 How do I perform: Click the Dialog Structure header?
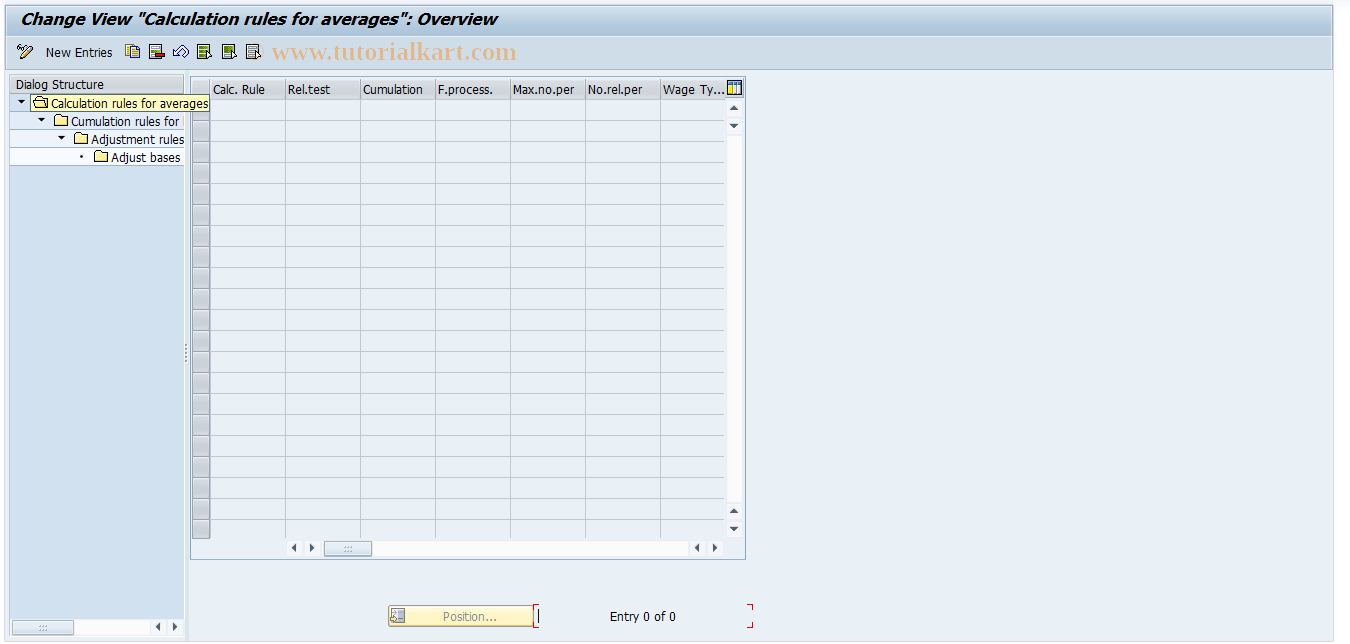pyautogui.click(x=96, y=85)
